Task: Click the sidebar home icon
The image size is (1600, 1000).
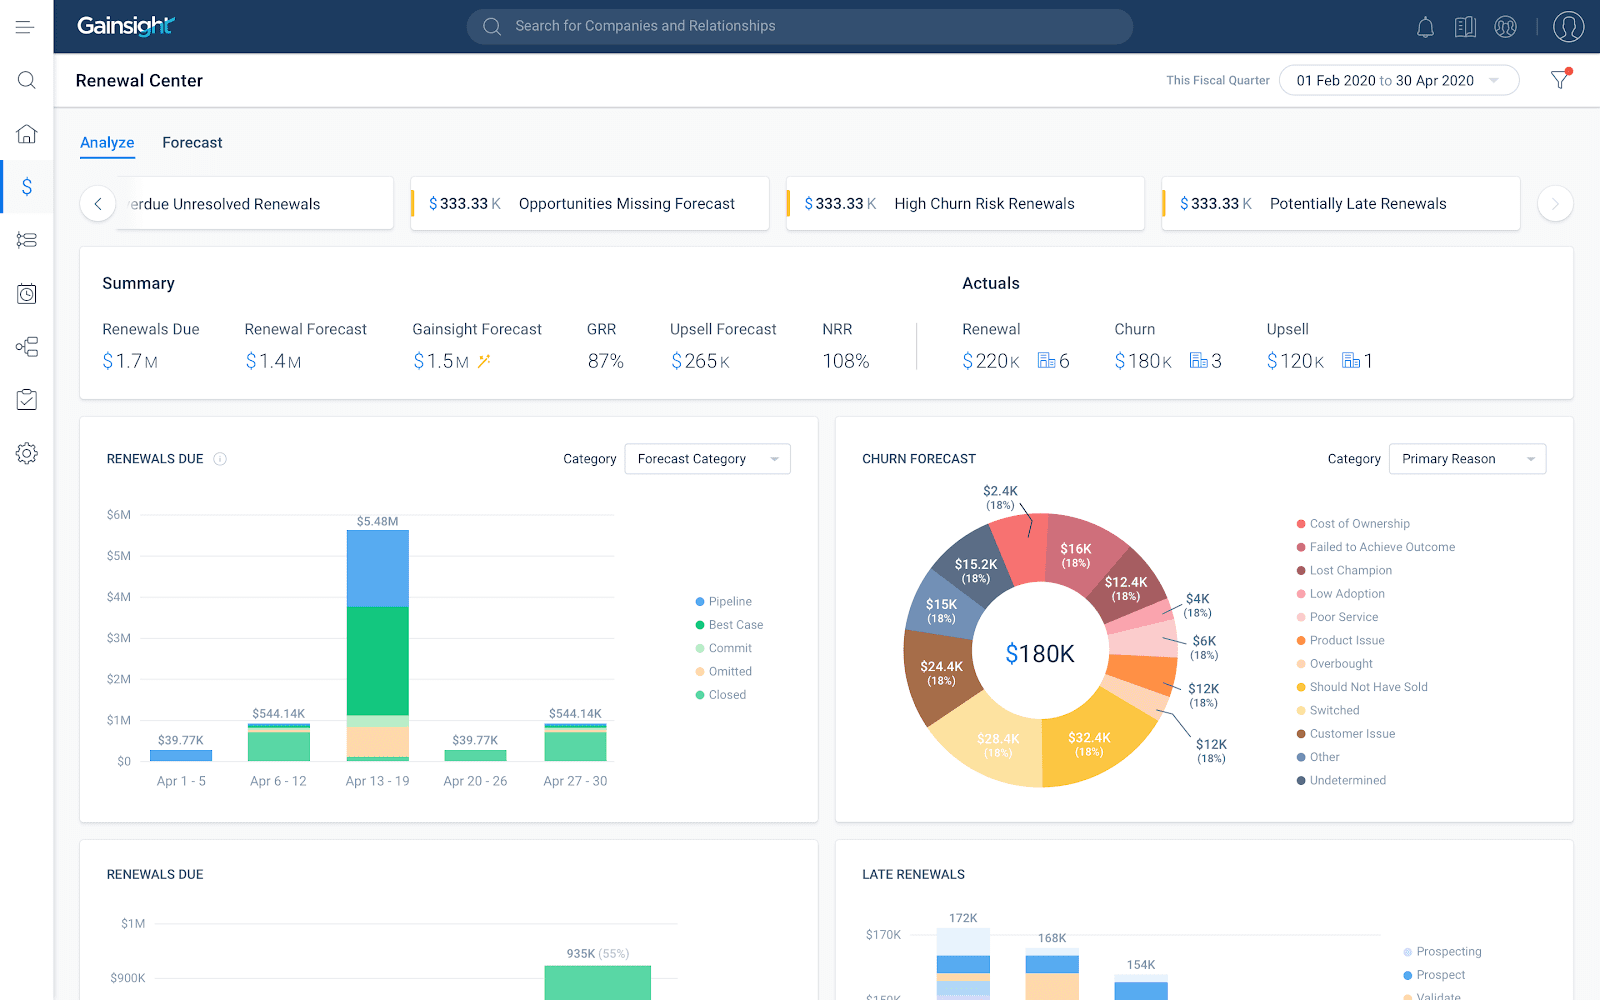Action: click(27, 134)
